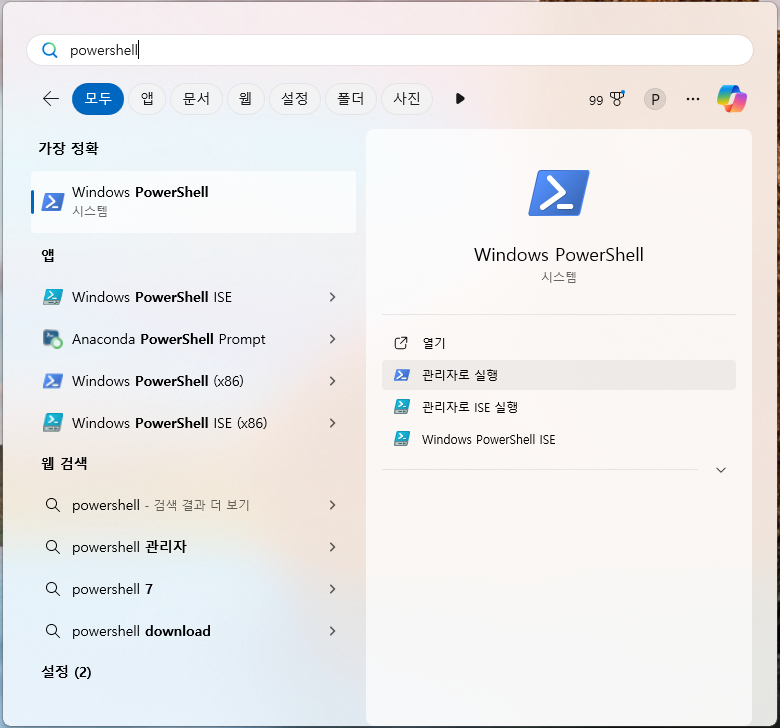
Task: Open Windows PowerShell ISE in preview pane
Action: click(x=559, y=439)
